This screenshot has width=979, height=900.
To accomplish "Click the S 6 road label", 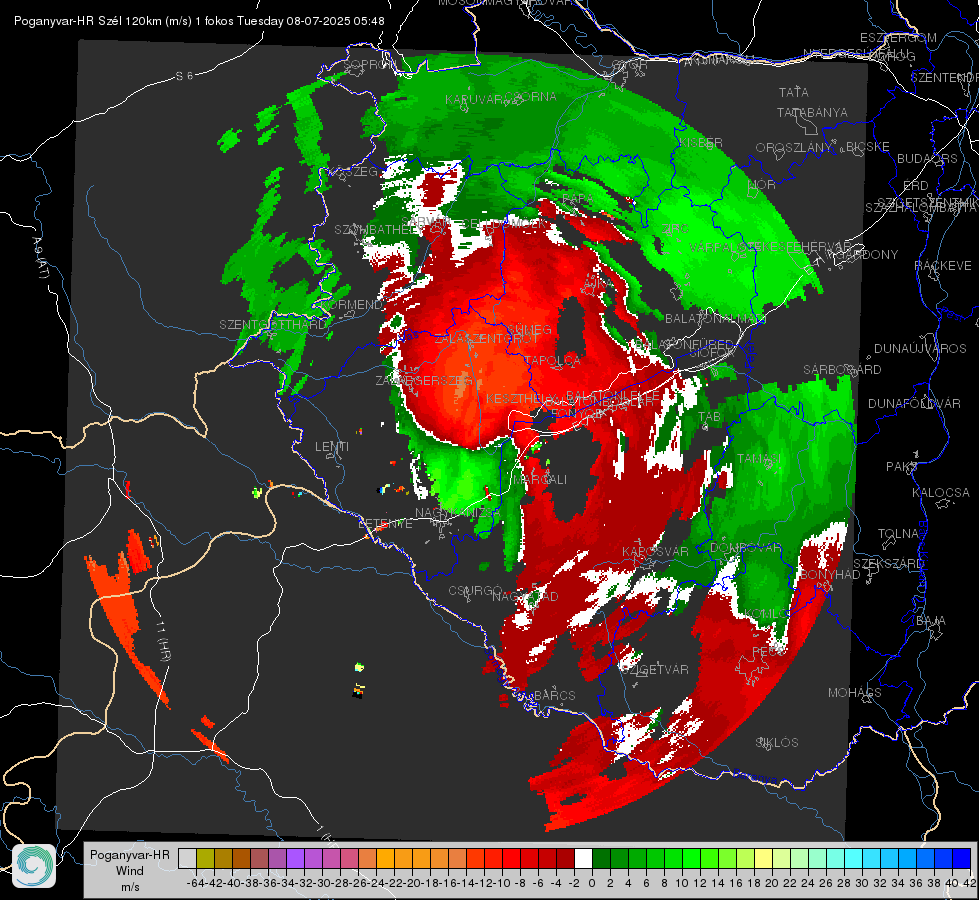I will tap(184, 76).
